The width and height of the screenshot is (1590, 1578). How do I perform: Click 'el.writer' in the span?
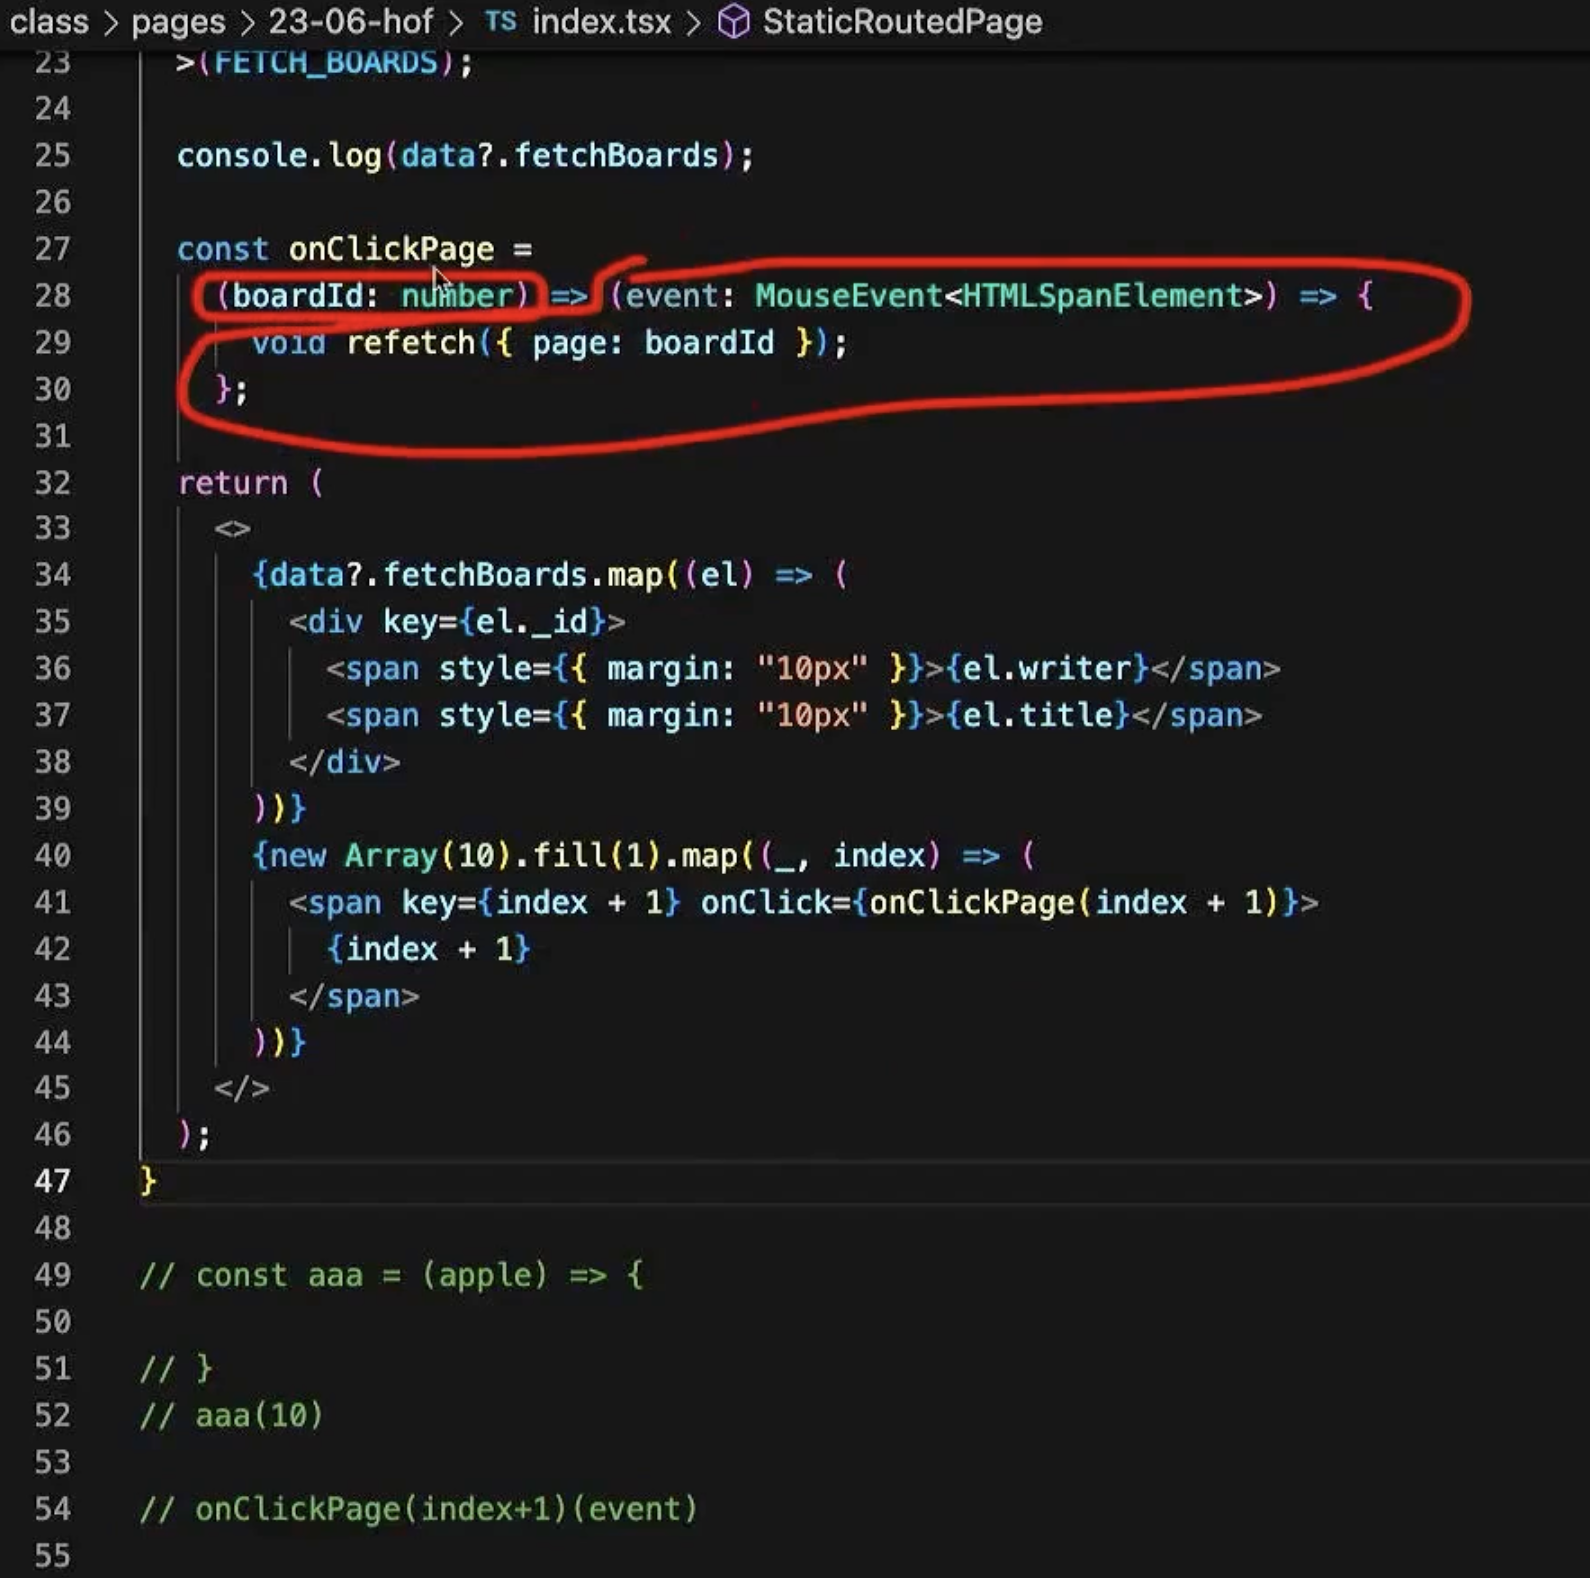[1047, 668]
